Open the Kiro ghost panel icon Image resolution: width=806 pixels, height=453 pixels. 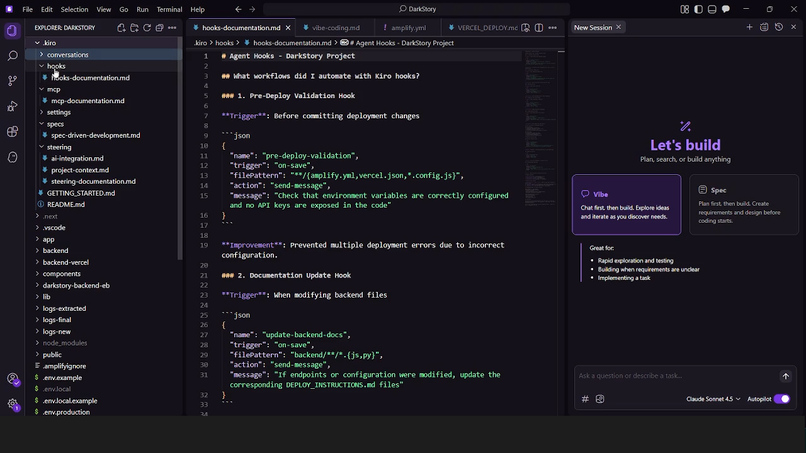(x=12, y=157)
